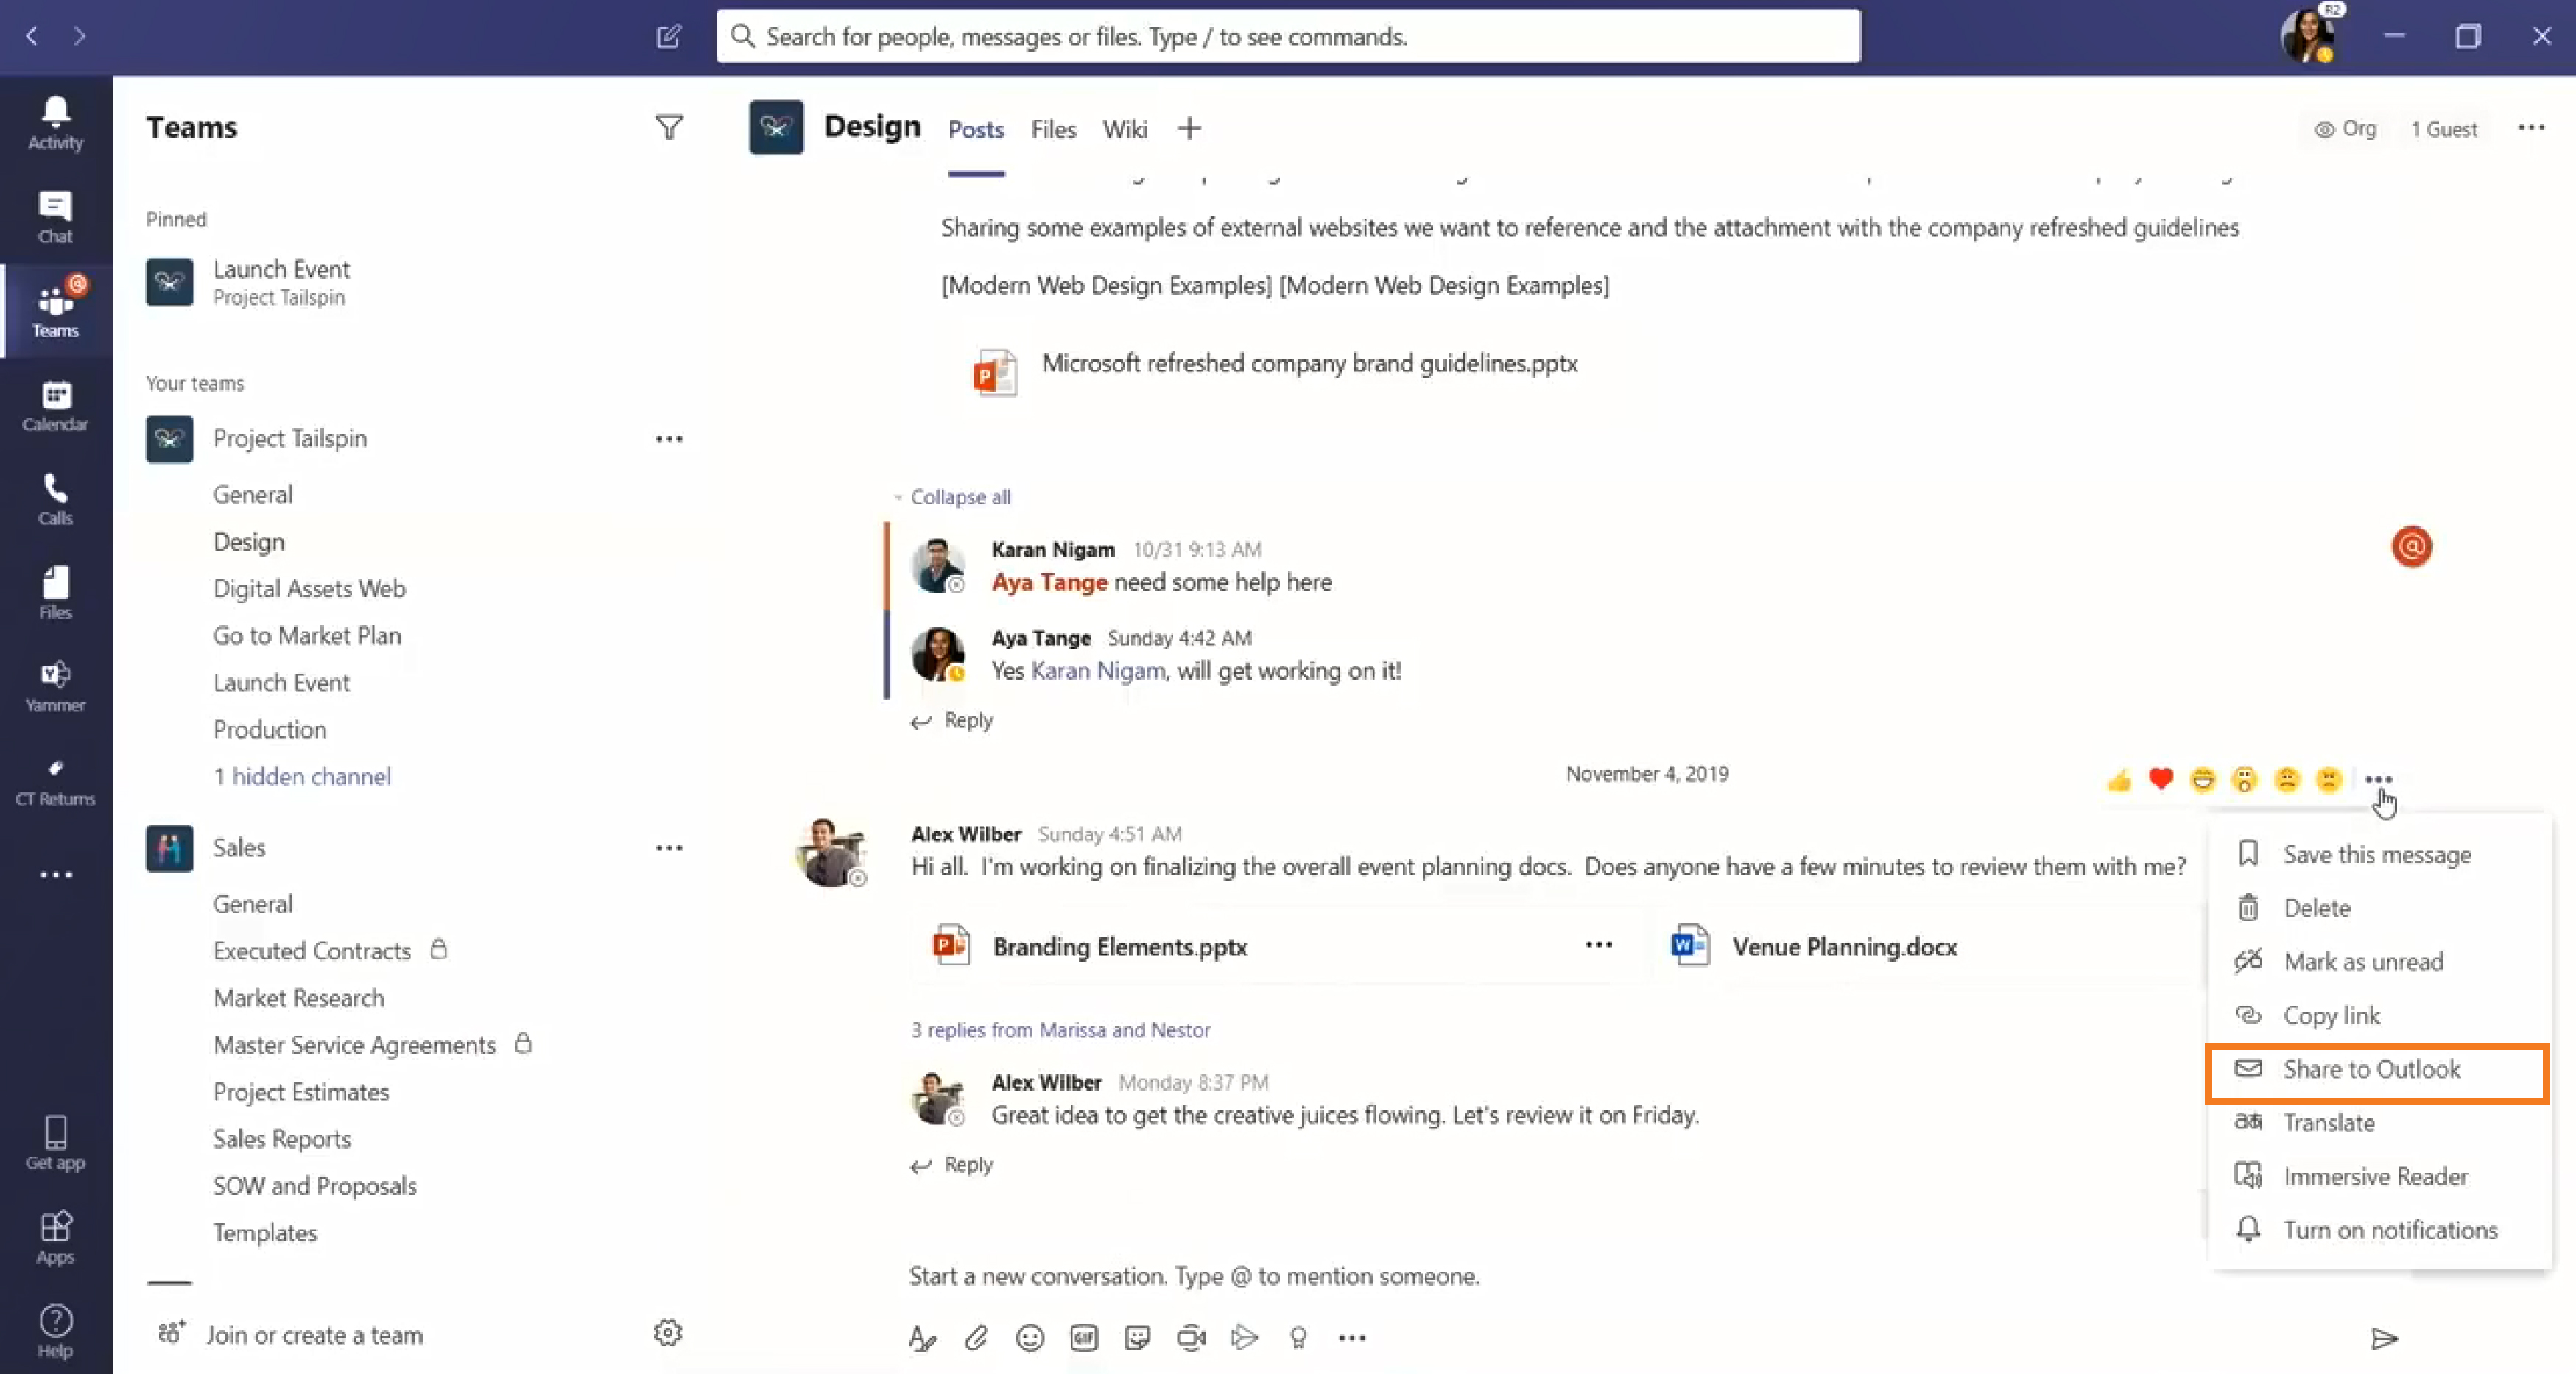This screenshot has height=1374, width=2576.
Task: Choose Translate from menu
Action: 2377,1123
